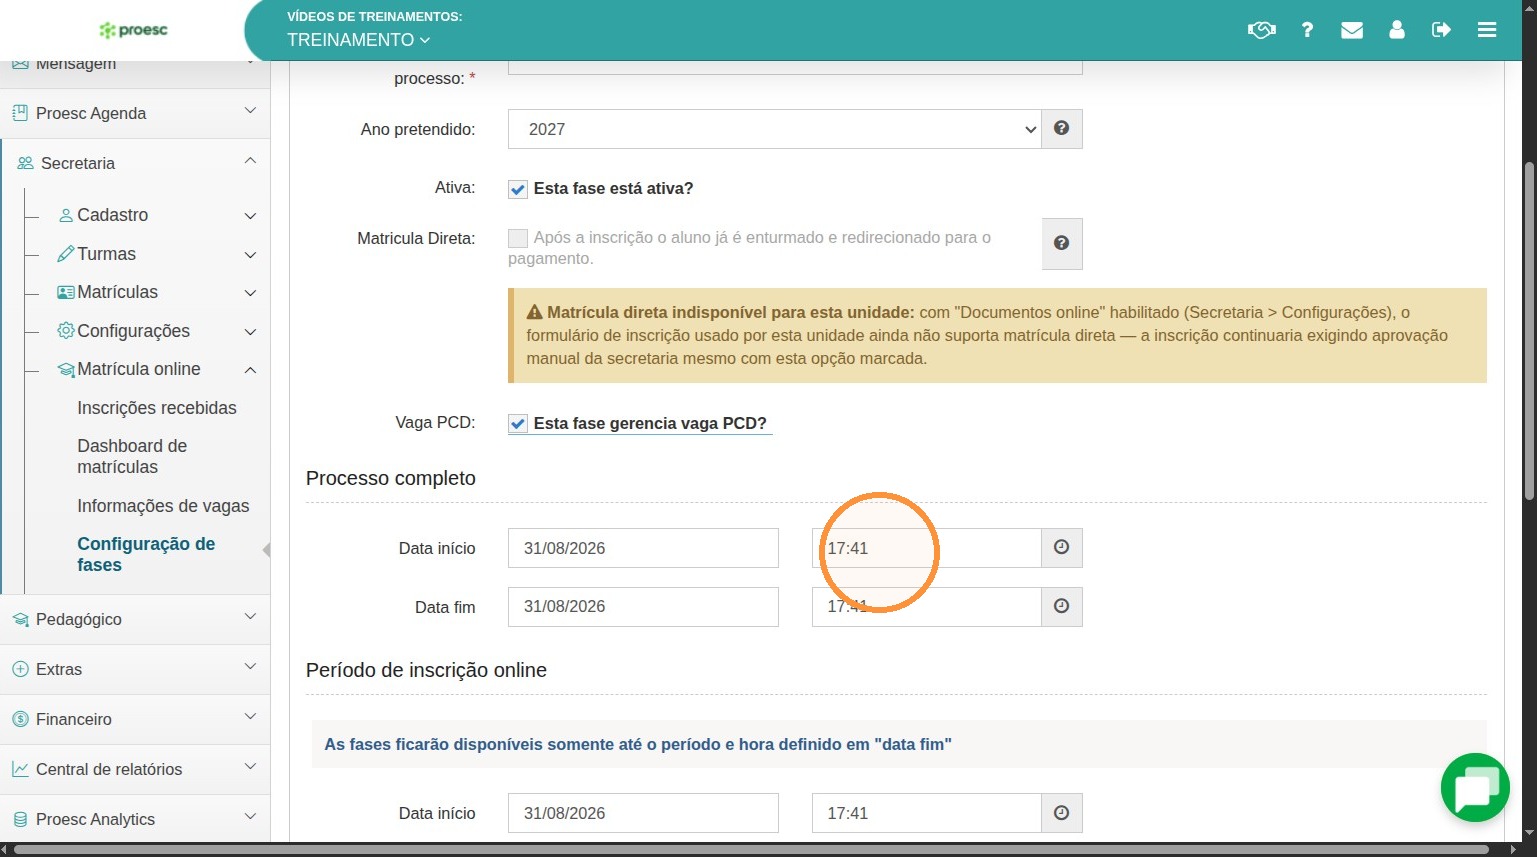Screen dimensions: 1537x857
Task: Expand the TREINAMENTO dropdown in header
Action: (358, 40)
